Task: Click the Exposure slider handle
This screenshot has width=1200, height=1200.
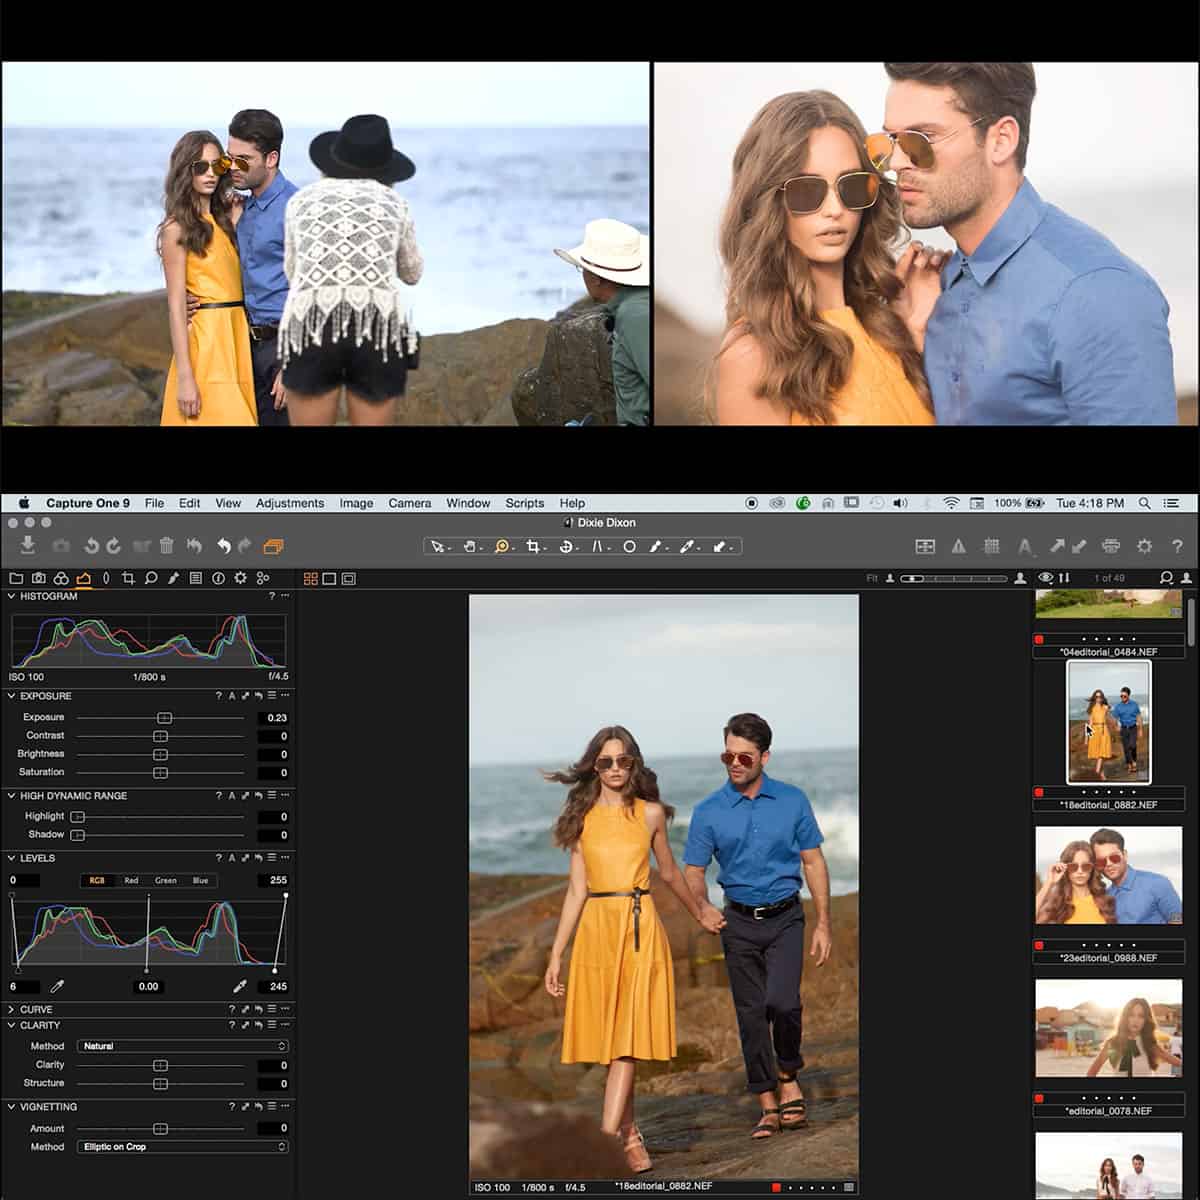Action: point(165,718)
